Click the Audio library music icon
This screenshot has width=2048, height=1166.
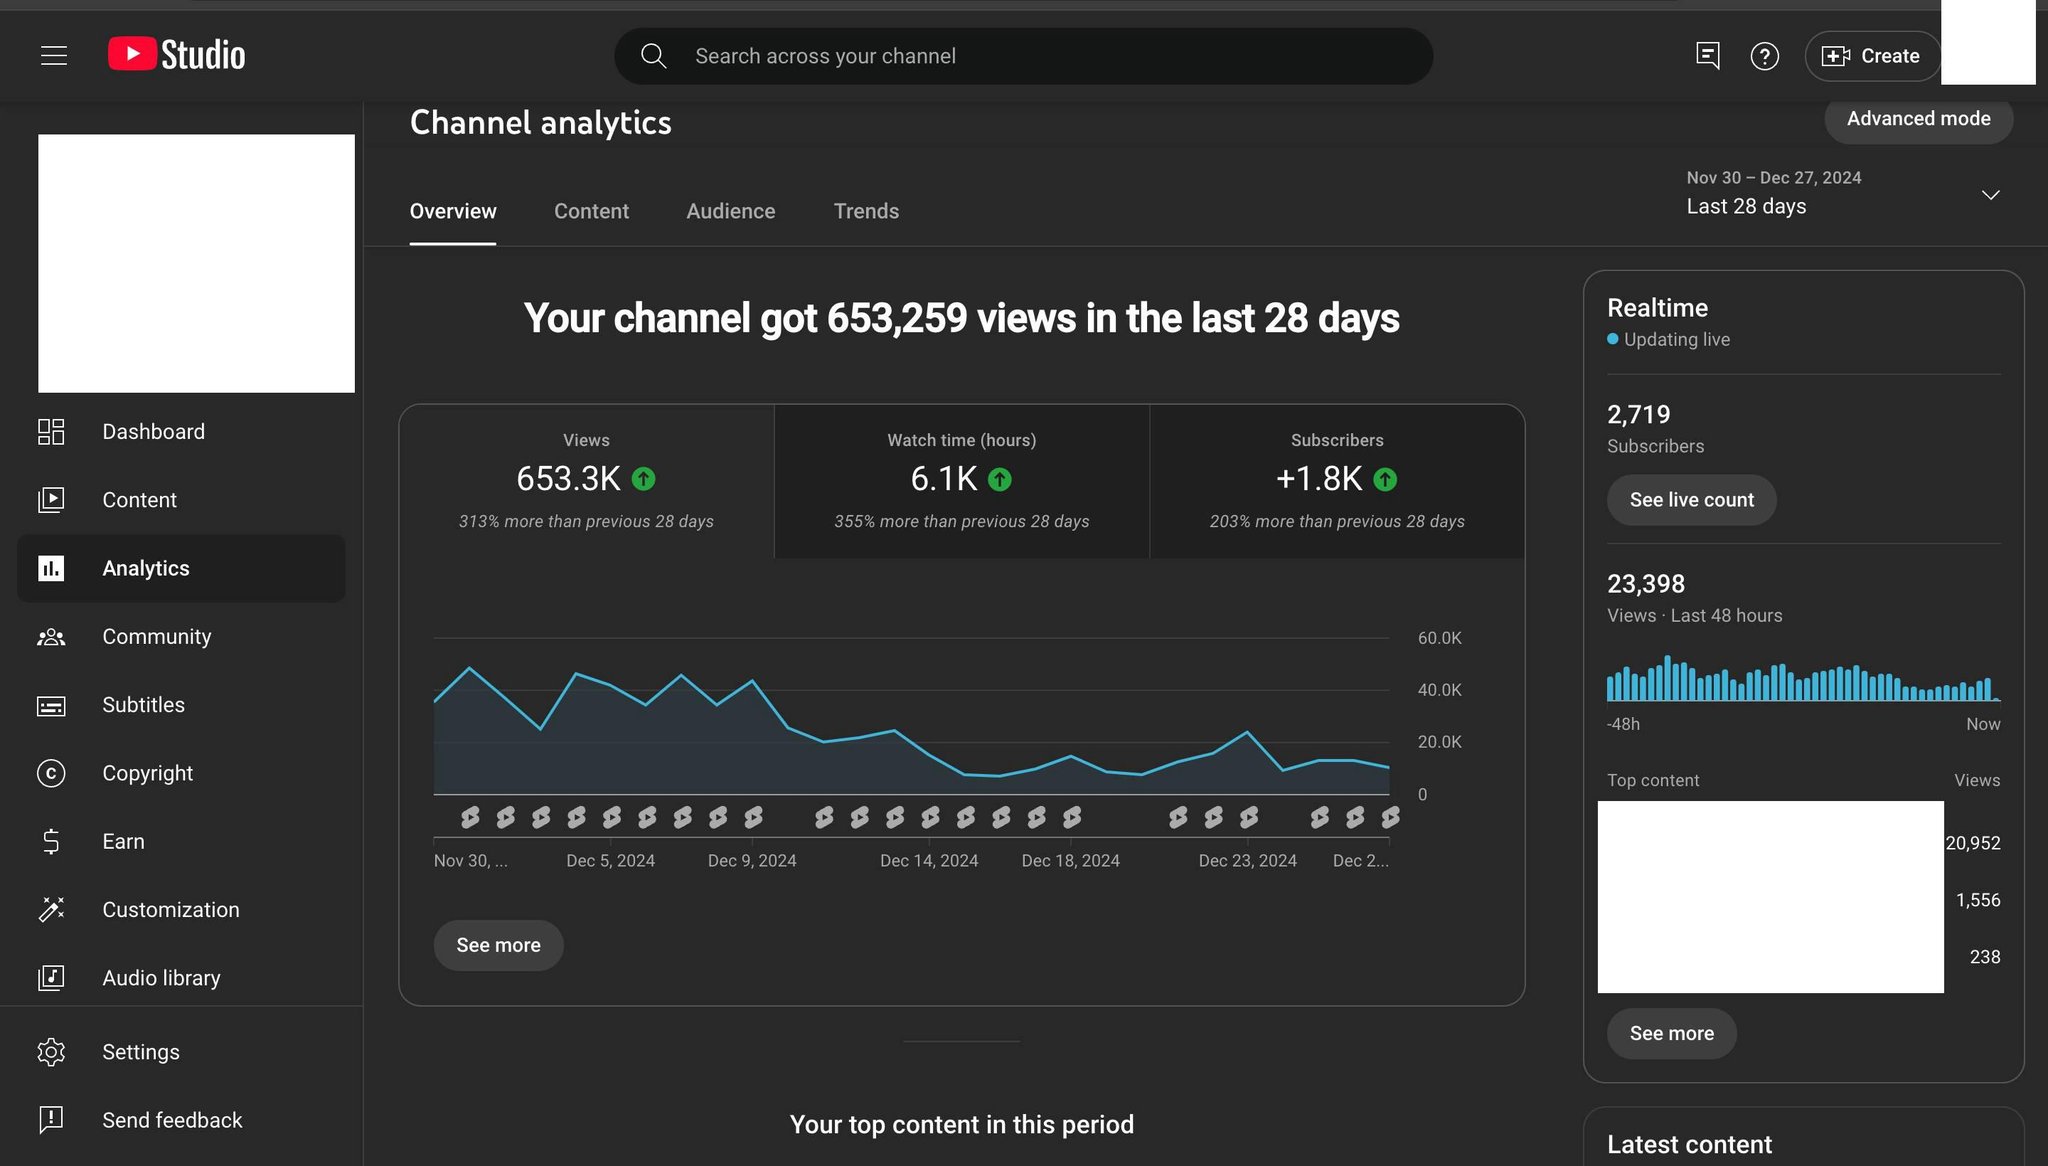click(x=51, y=978)
